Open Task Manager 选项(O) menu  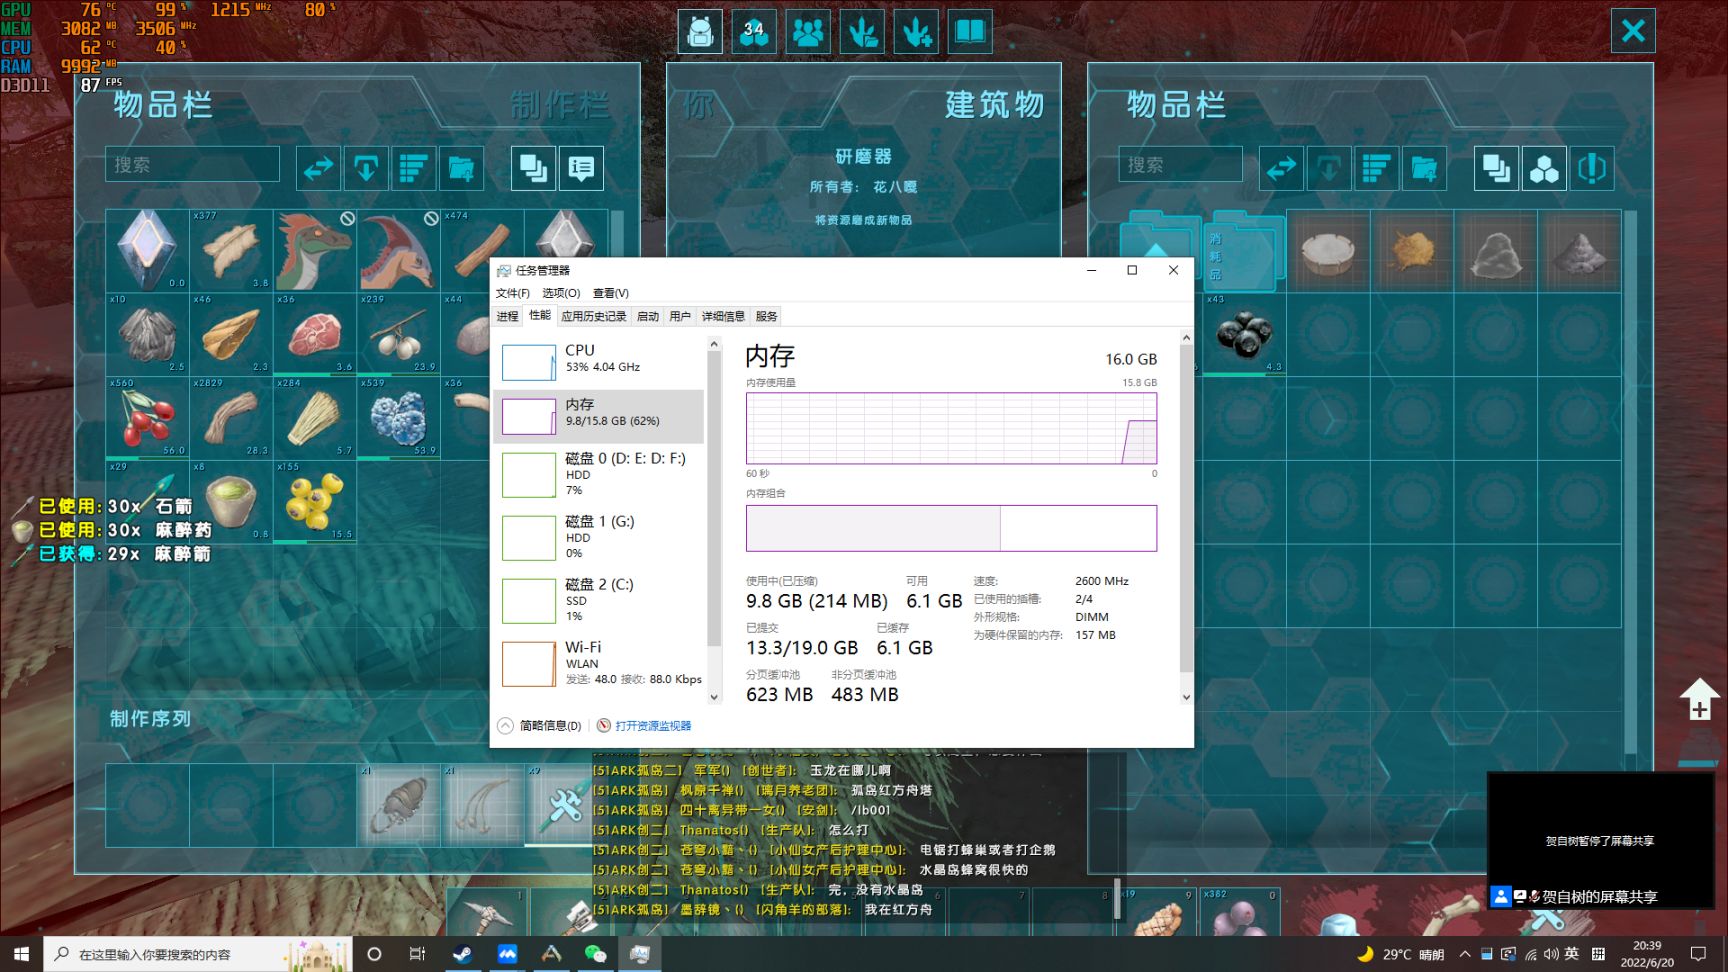561,293
